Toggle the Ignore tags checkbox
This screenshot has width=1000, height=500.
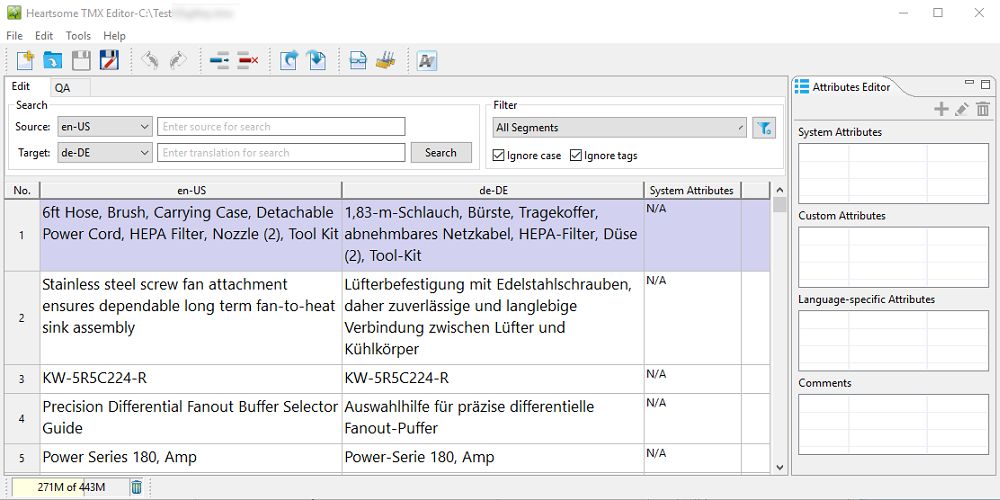[576, 155]
